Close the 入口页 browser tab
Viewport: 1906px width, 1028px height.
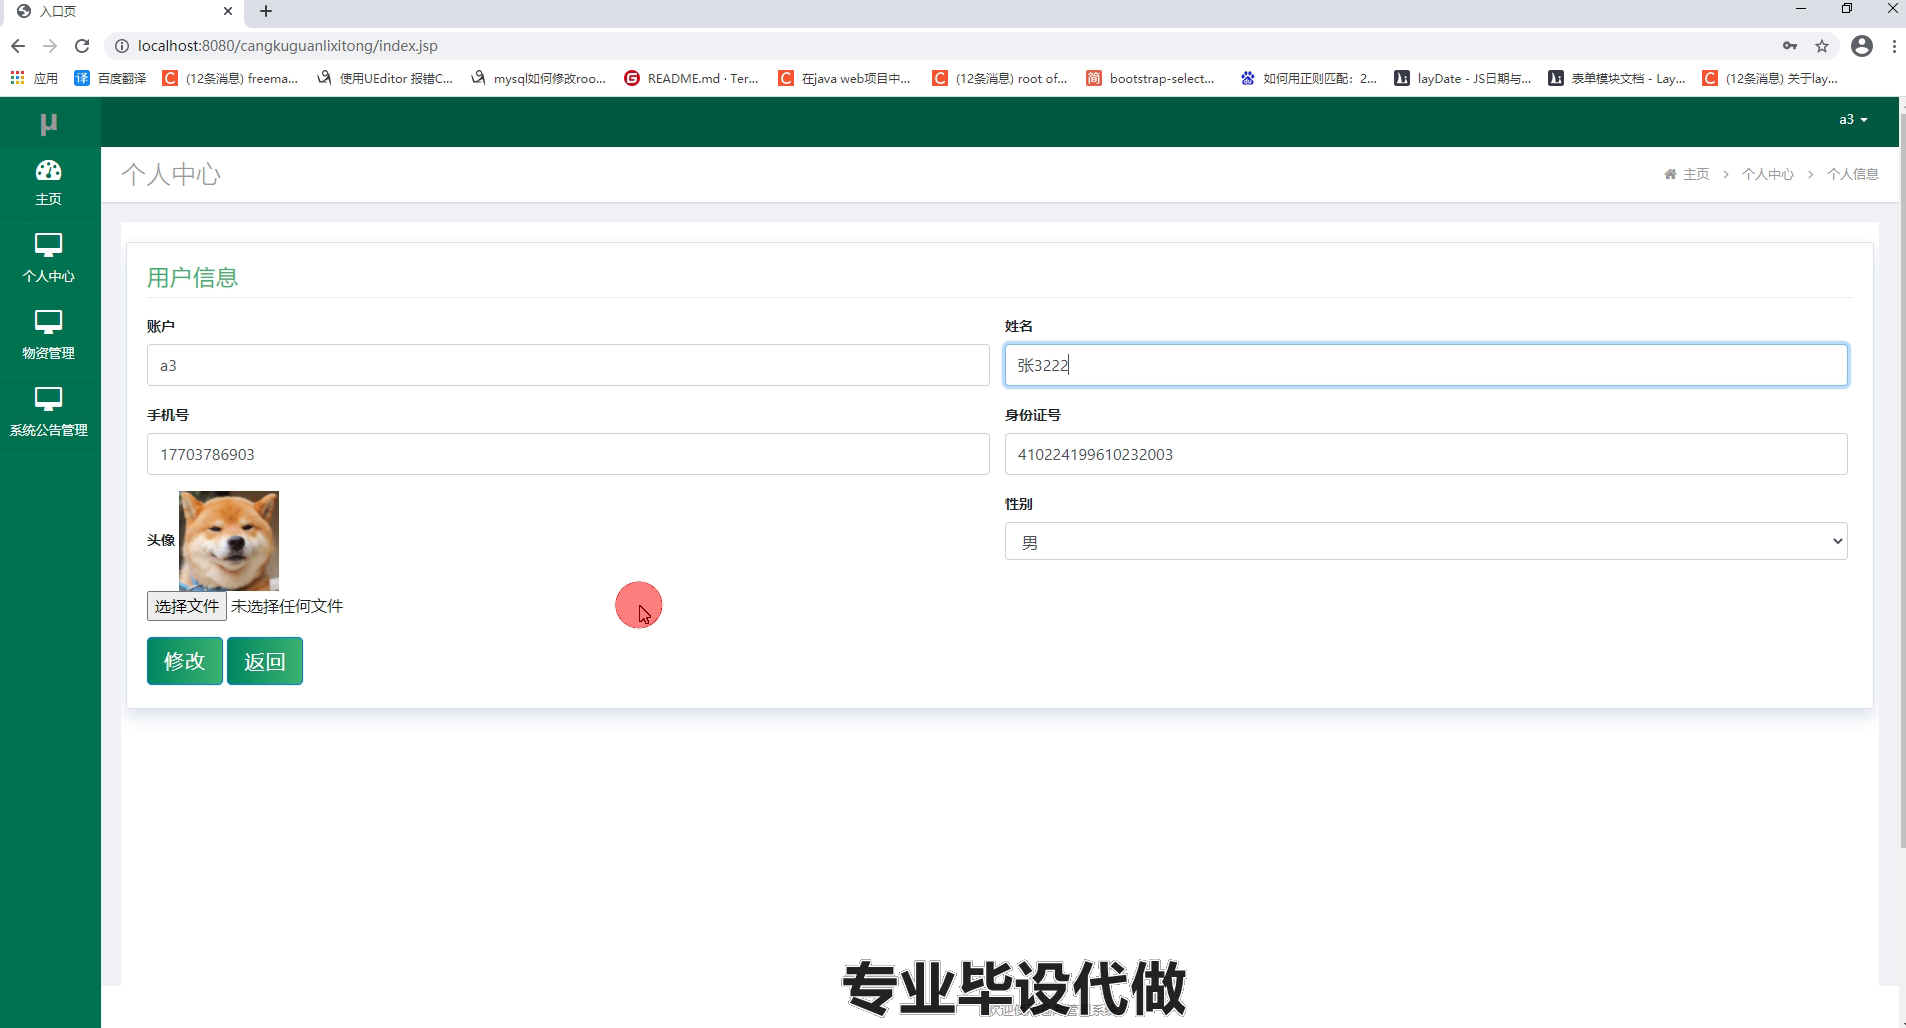coord(228,11)
